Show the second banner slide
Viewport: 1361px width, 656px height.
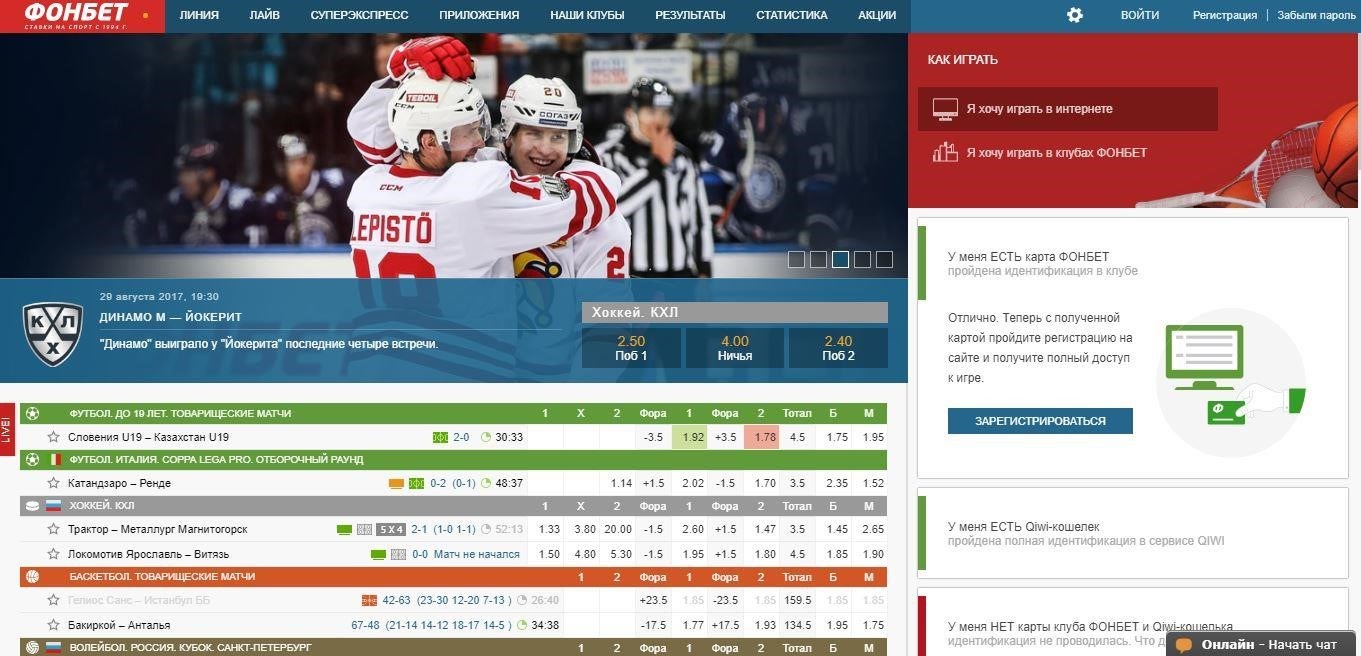point(818,260)
